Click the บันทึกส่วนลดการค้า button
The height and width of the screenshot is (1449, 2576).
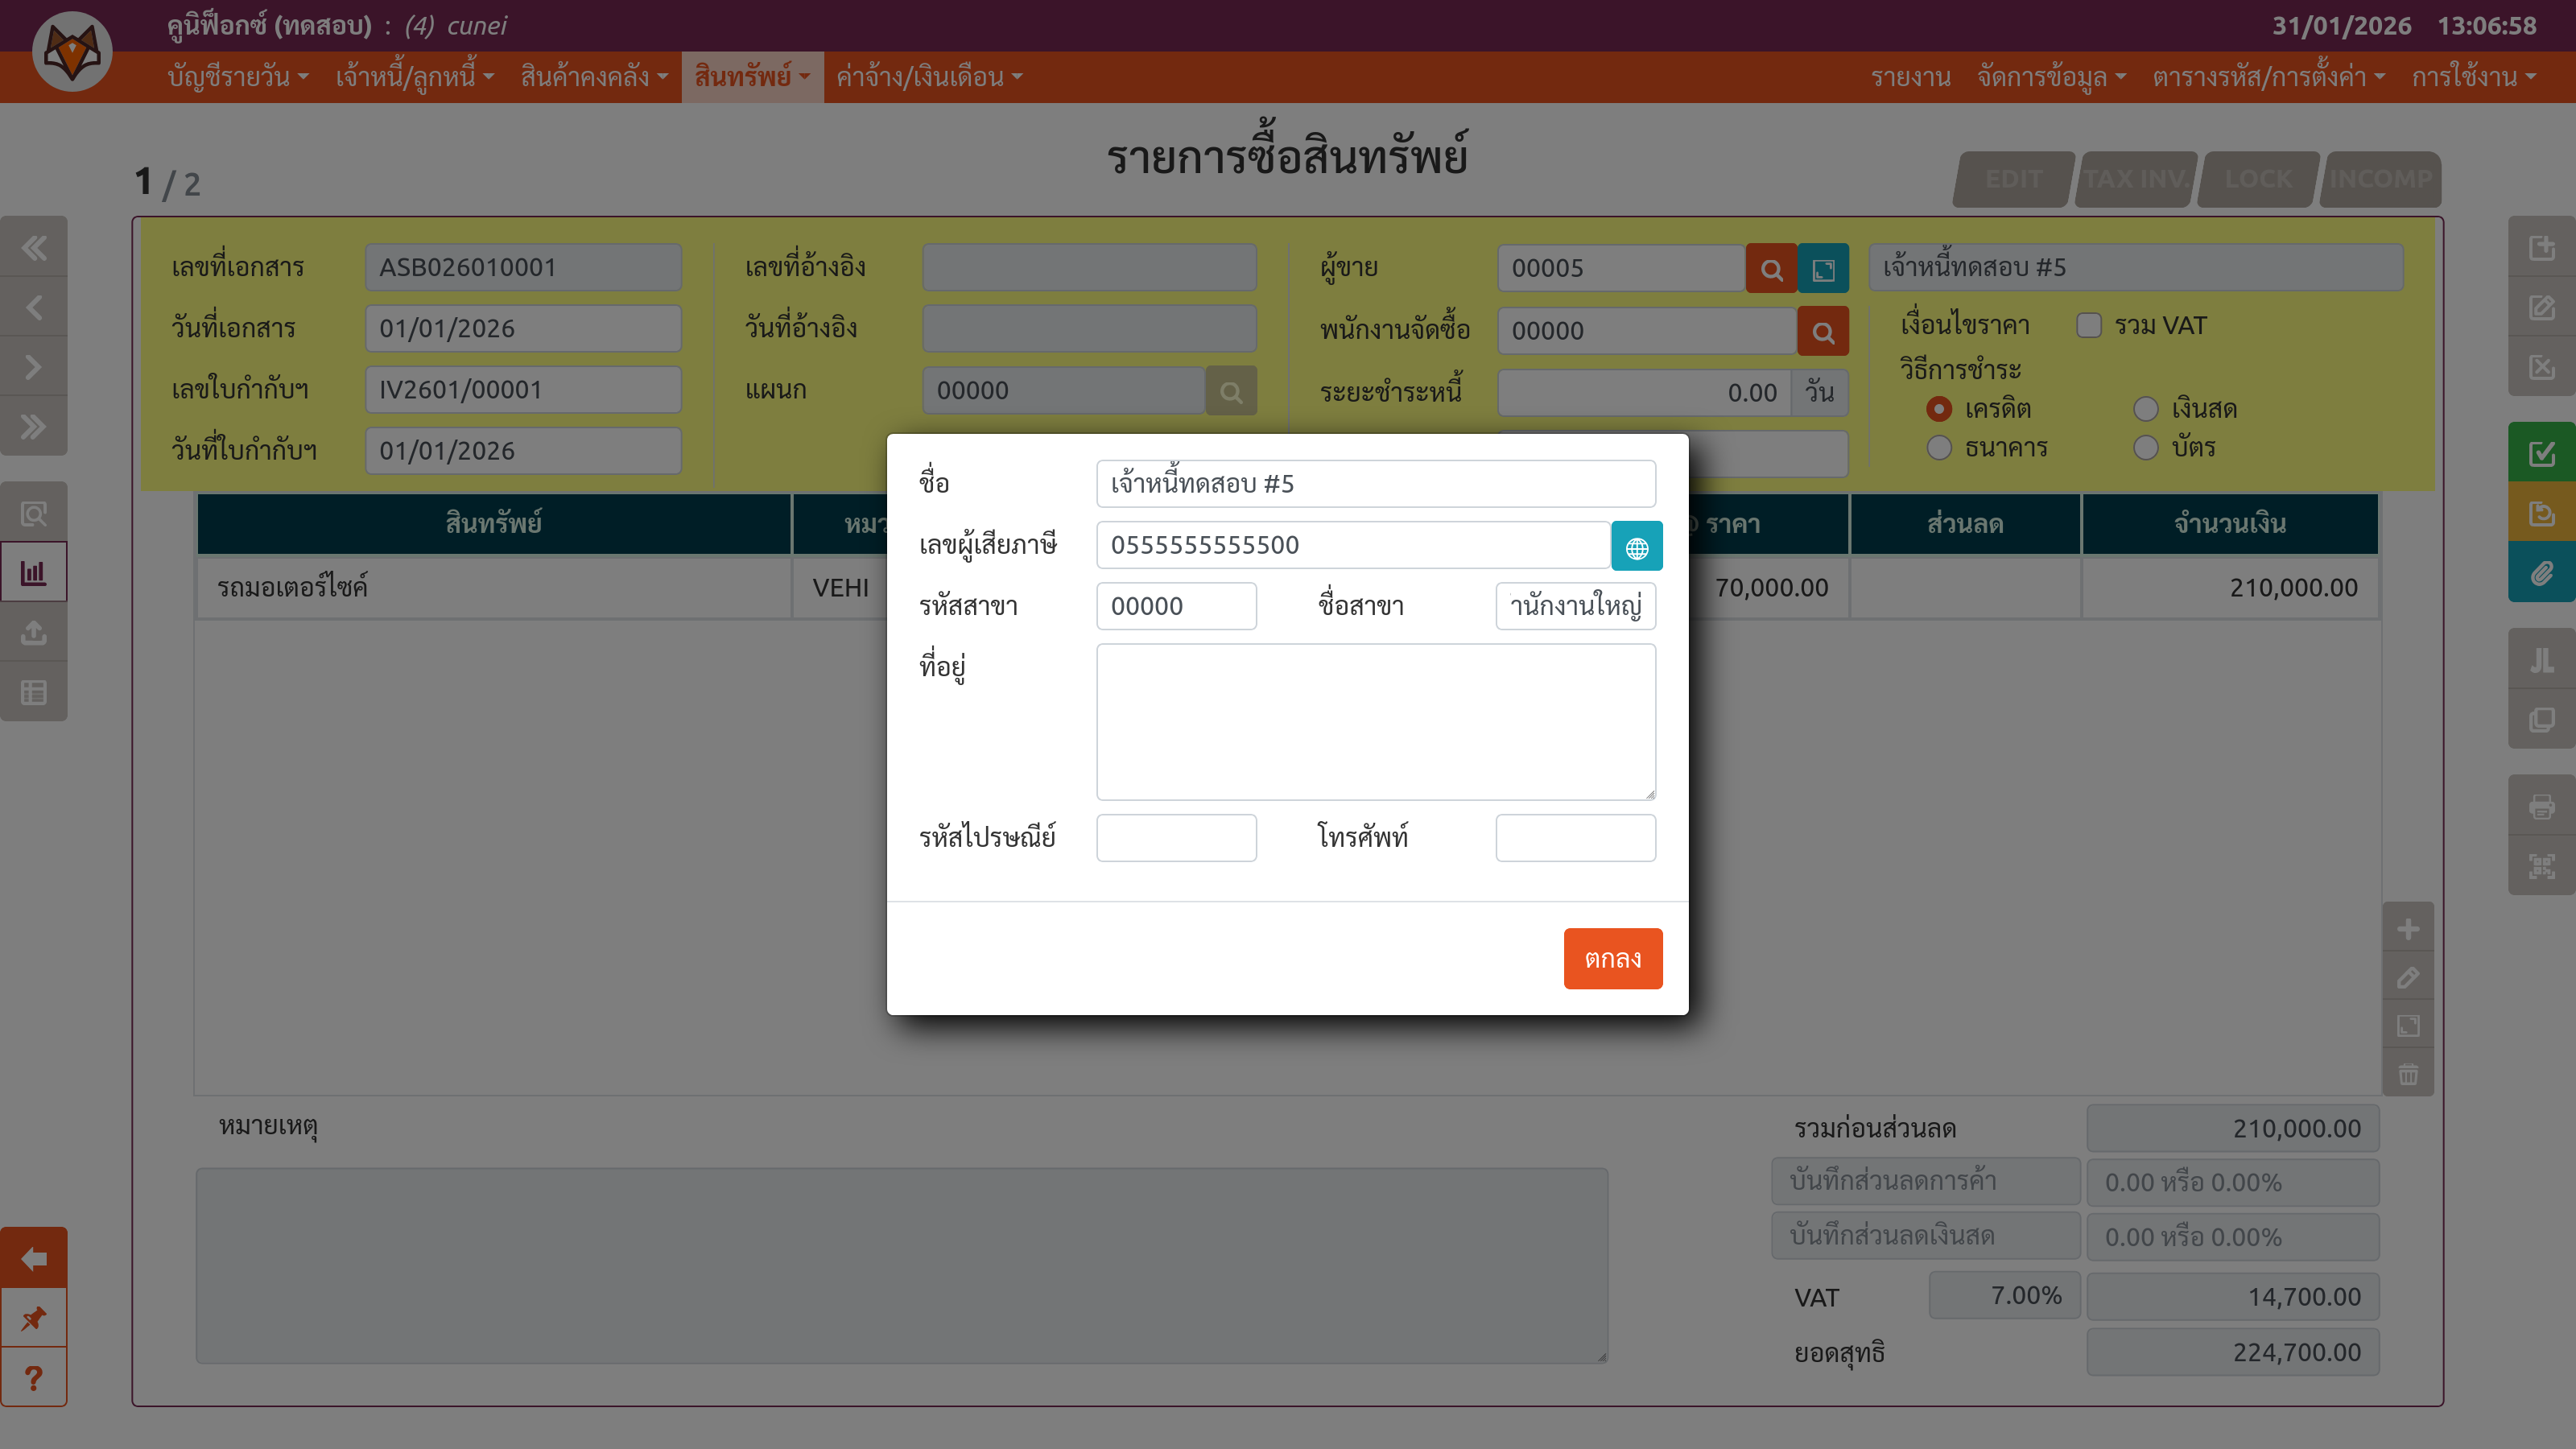[1925, 1182]
